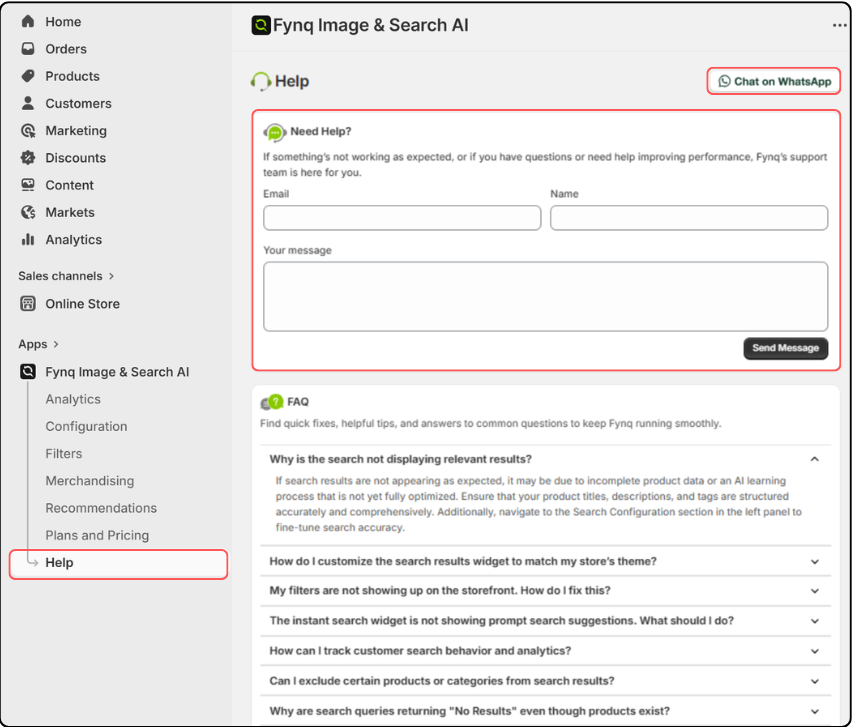Go to Discounts section

76,158
